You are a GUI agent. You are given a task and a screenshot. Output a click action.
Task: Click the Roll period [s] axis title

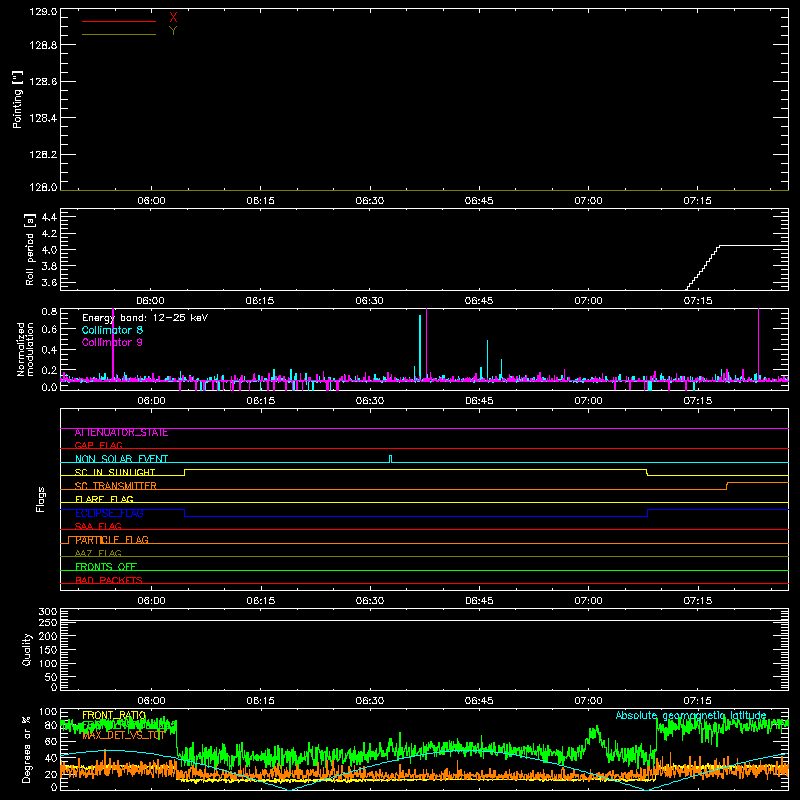tap(30, 250)
